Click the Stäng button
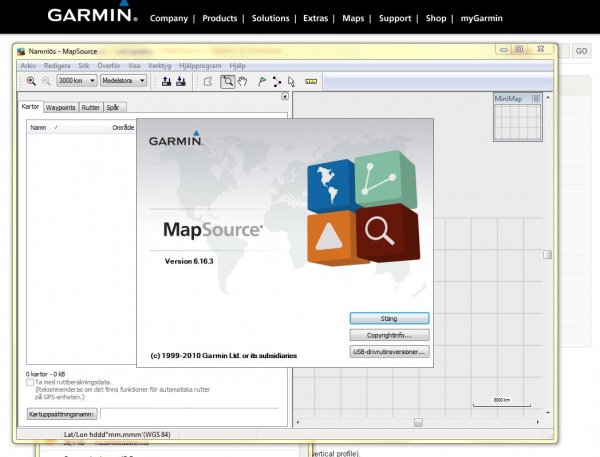The height and width of the screenshot is (457, 600). pos(389,318)
